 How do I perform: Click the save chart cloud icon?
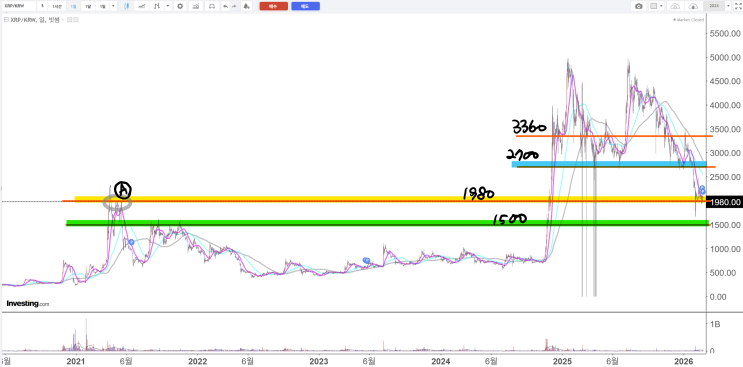tap(693, 6)
